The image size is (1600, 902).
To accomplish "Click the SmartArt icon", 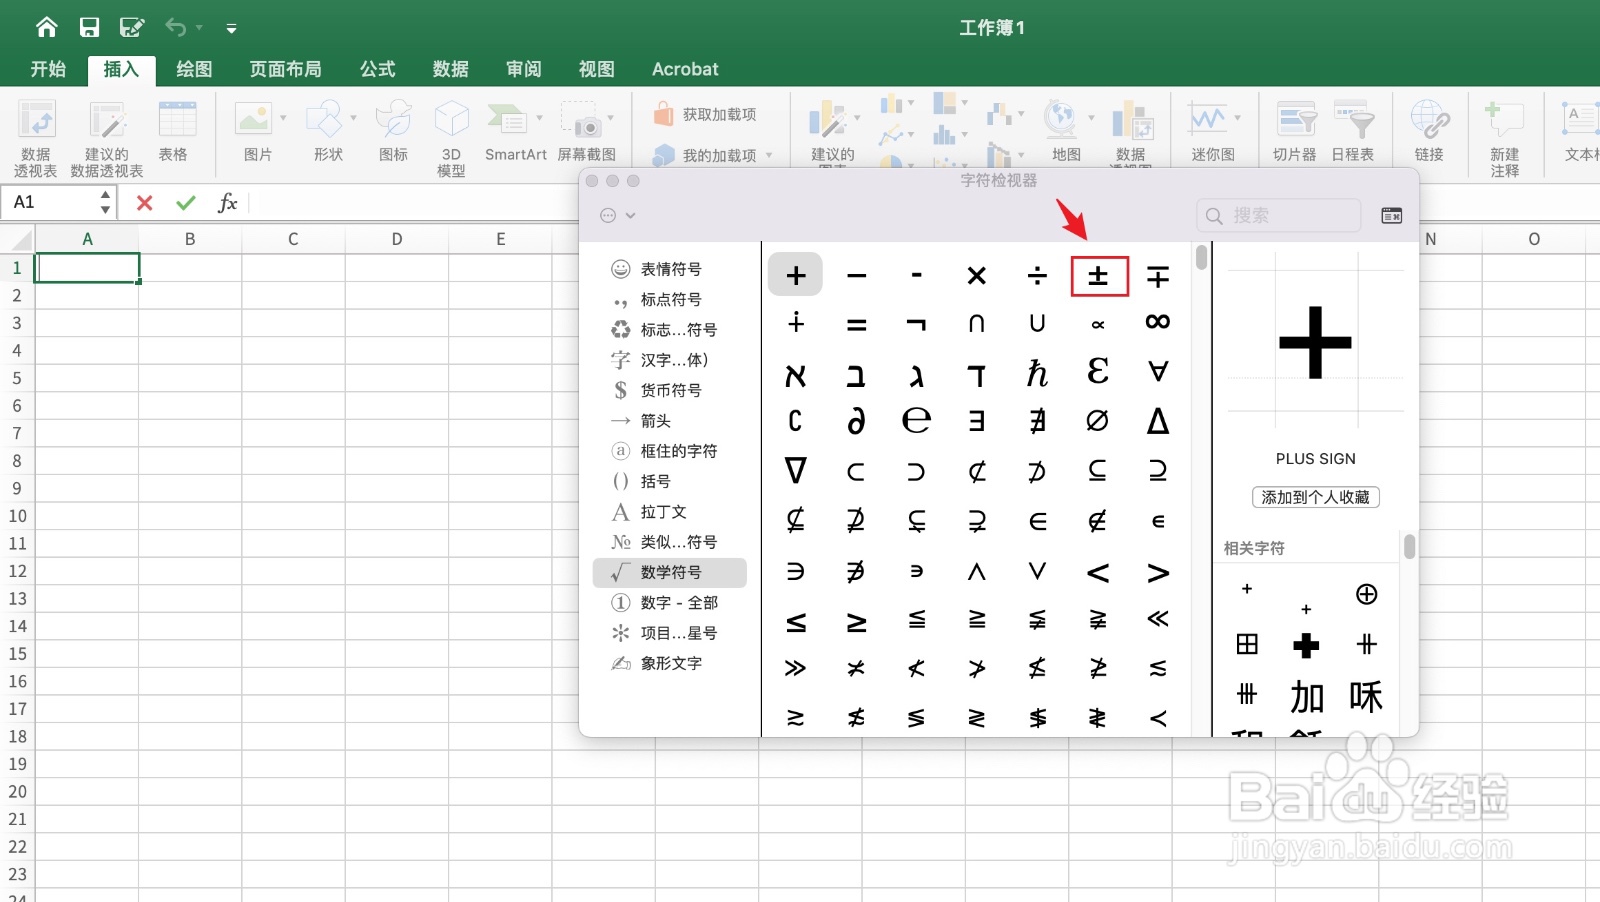I will pyautogui.click(x=509, y=120).
